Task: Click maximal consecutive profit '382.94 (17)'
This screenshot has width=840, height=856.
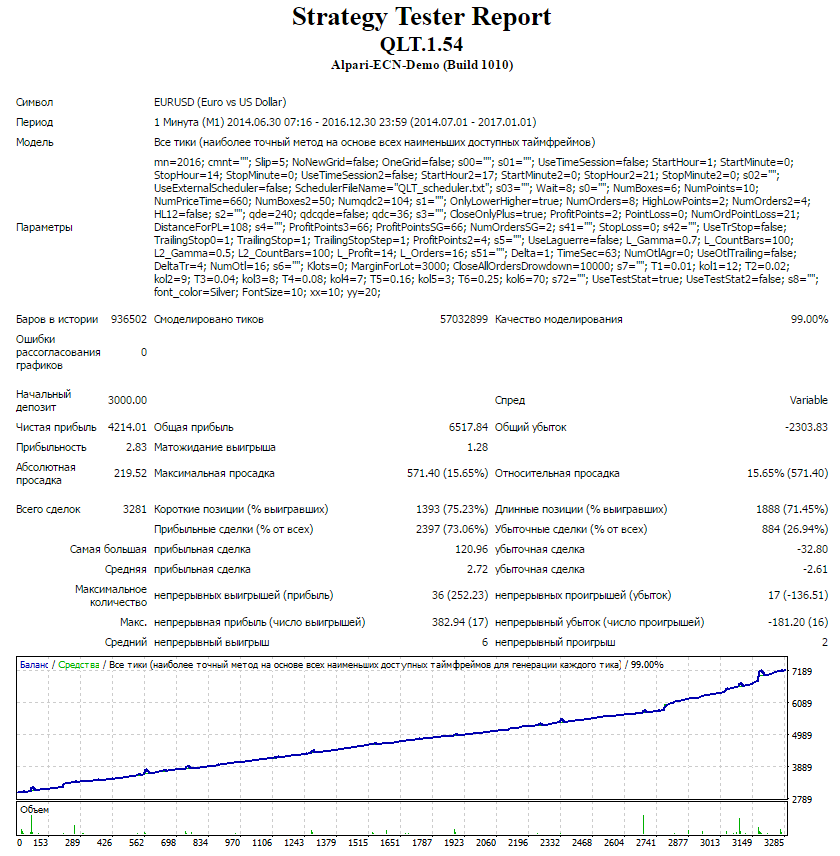Action: click(460, 622)
